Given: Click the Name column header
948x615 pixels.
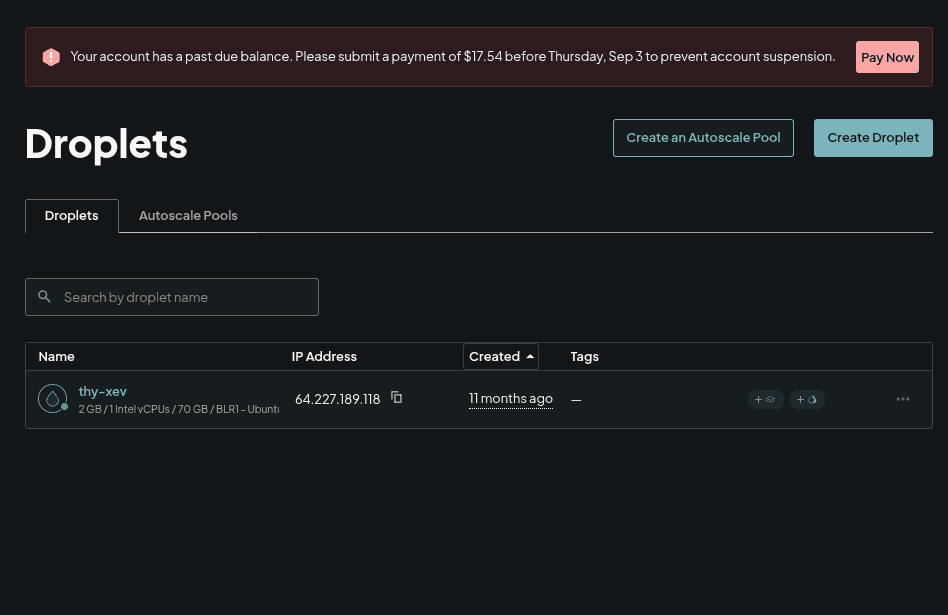Looking at the screenshot, I should 56,357.
